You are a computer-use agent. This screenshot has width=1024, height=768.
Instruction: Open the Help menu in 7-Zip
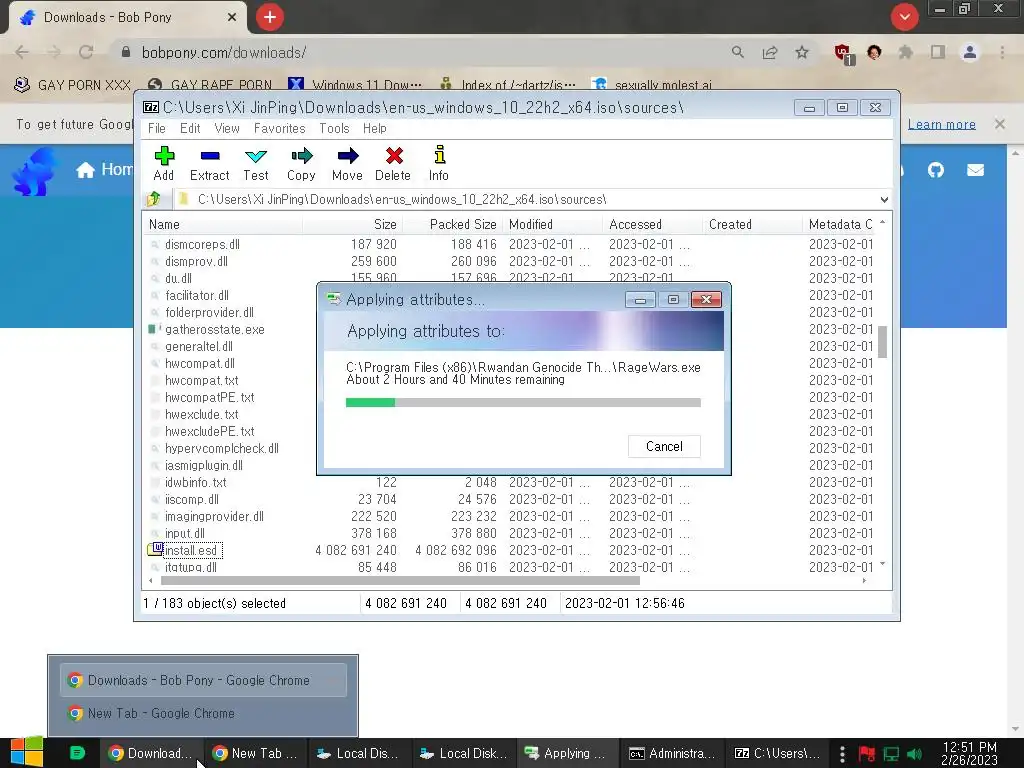click(375, 129)
